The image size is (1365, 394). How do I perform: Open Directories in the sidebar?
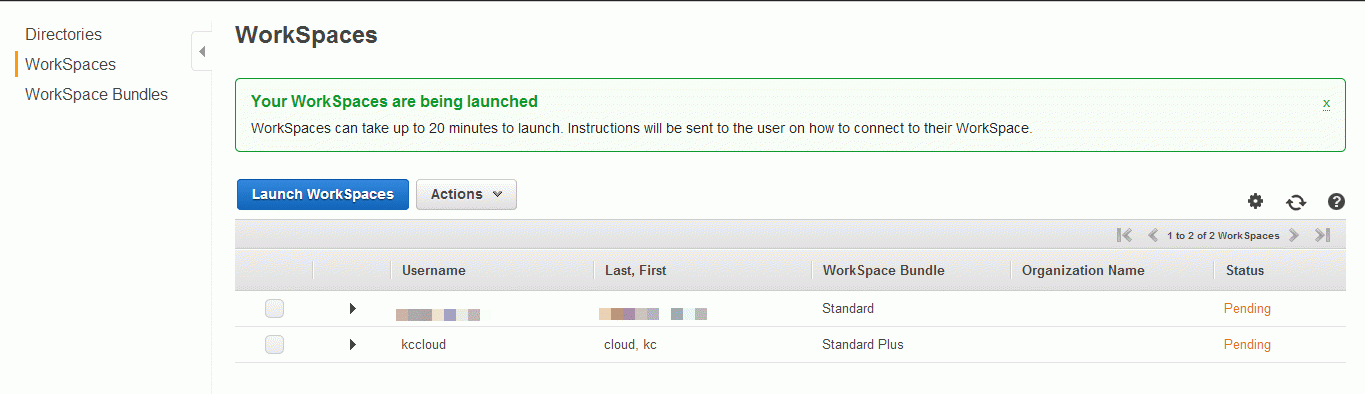tap(64, 34)
